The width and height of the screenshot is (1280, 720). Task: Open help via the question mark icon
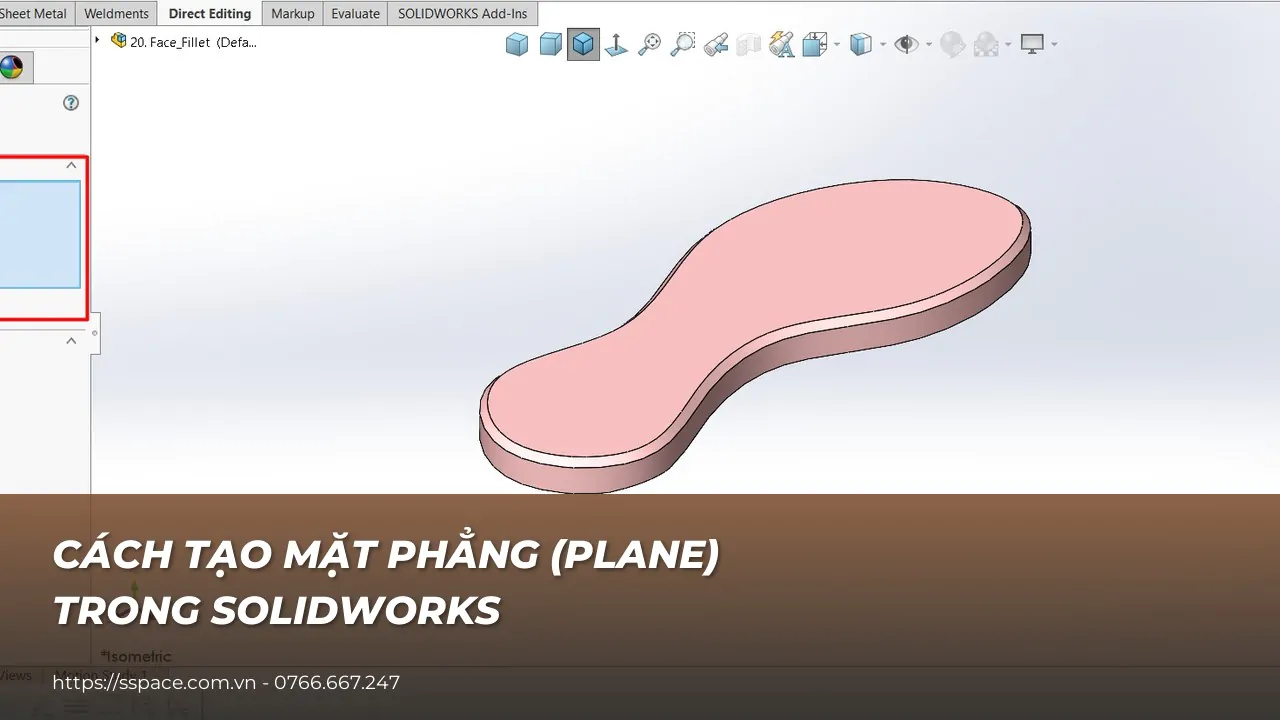tap(71, 102)
